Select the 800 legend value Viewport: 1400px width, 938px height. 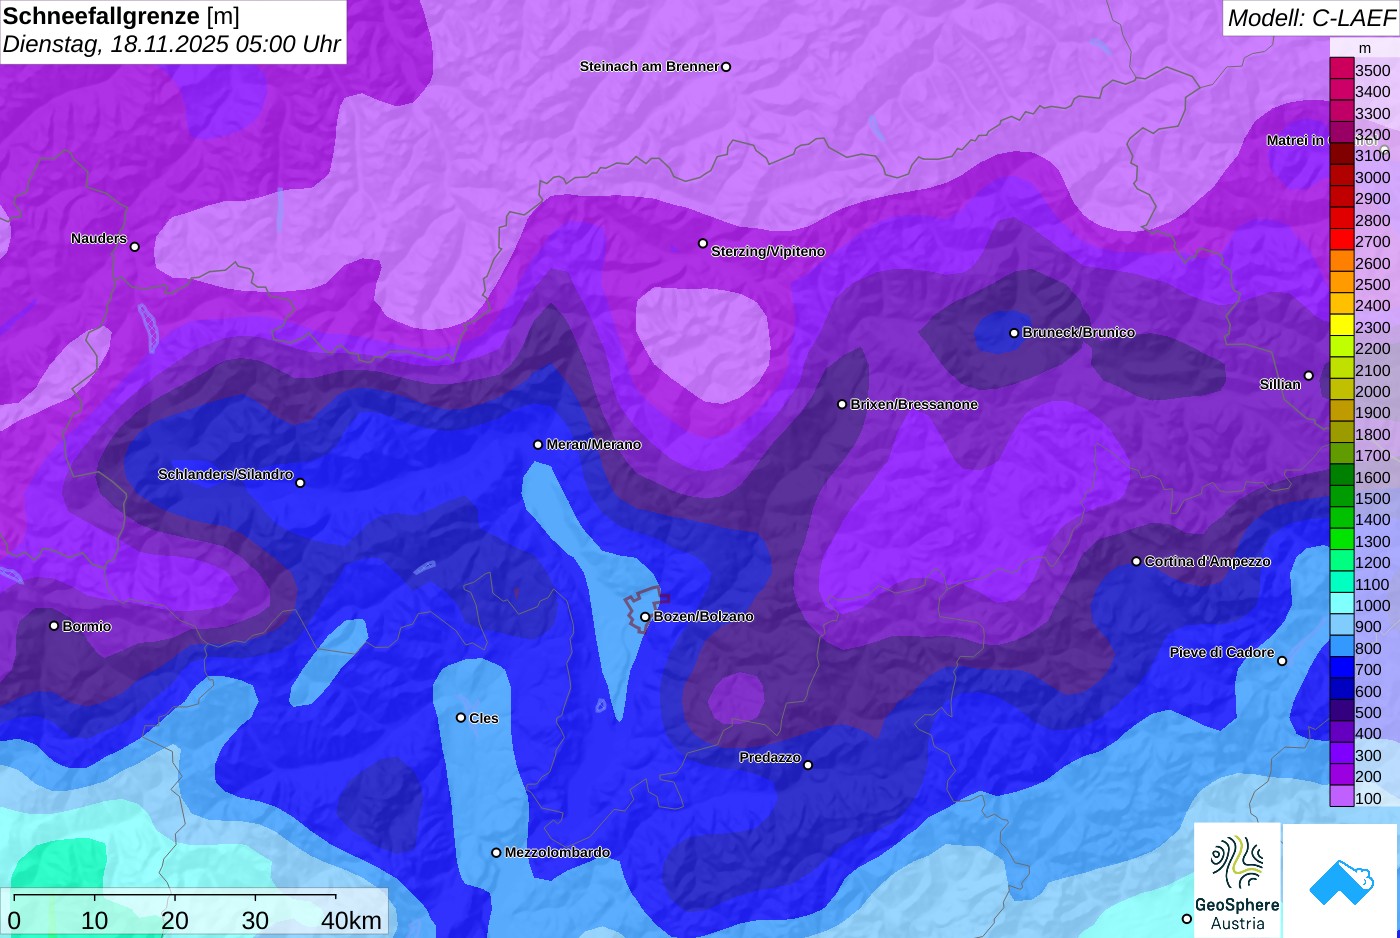click(1368, 648)
